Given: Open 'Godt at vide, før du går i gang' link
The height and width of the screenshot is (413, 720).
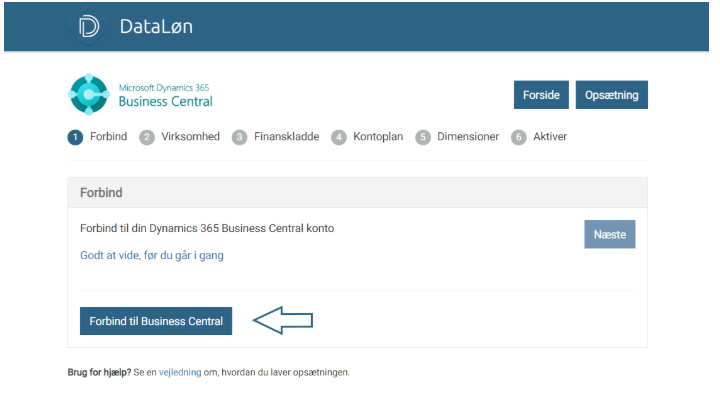Looking at the screenshot, I should pos(152,255).
